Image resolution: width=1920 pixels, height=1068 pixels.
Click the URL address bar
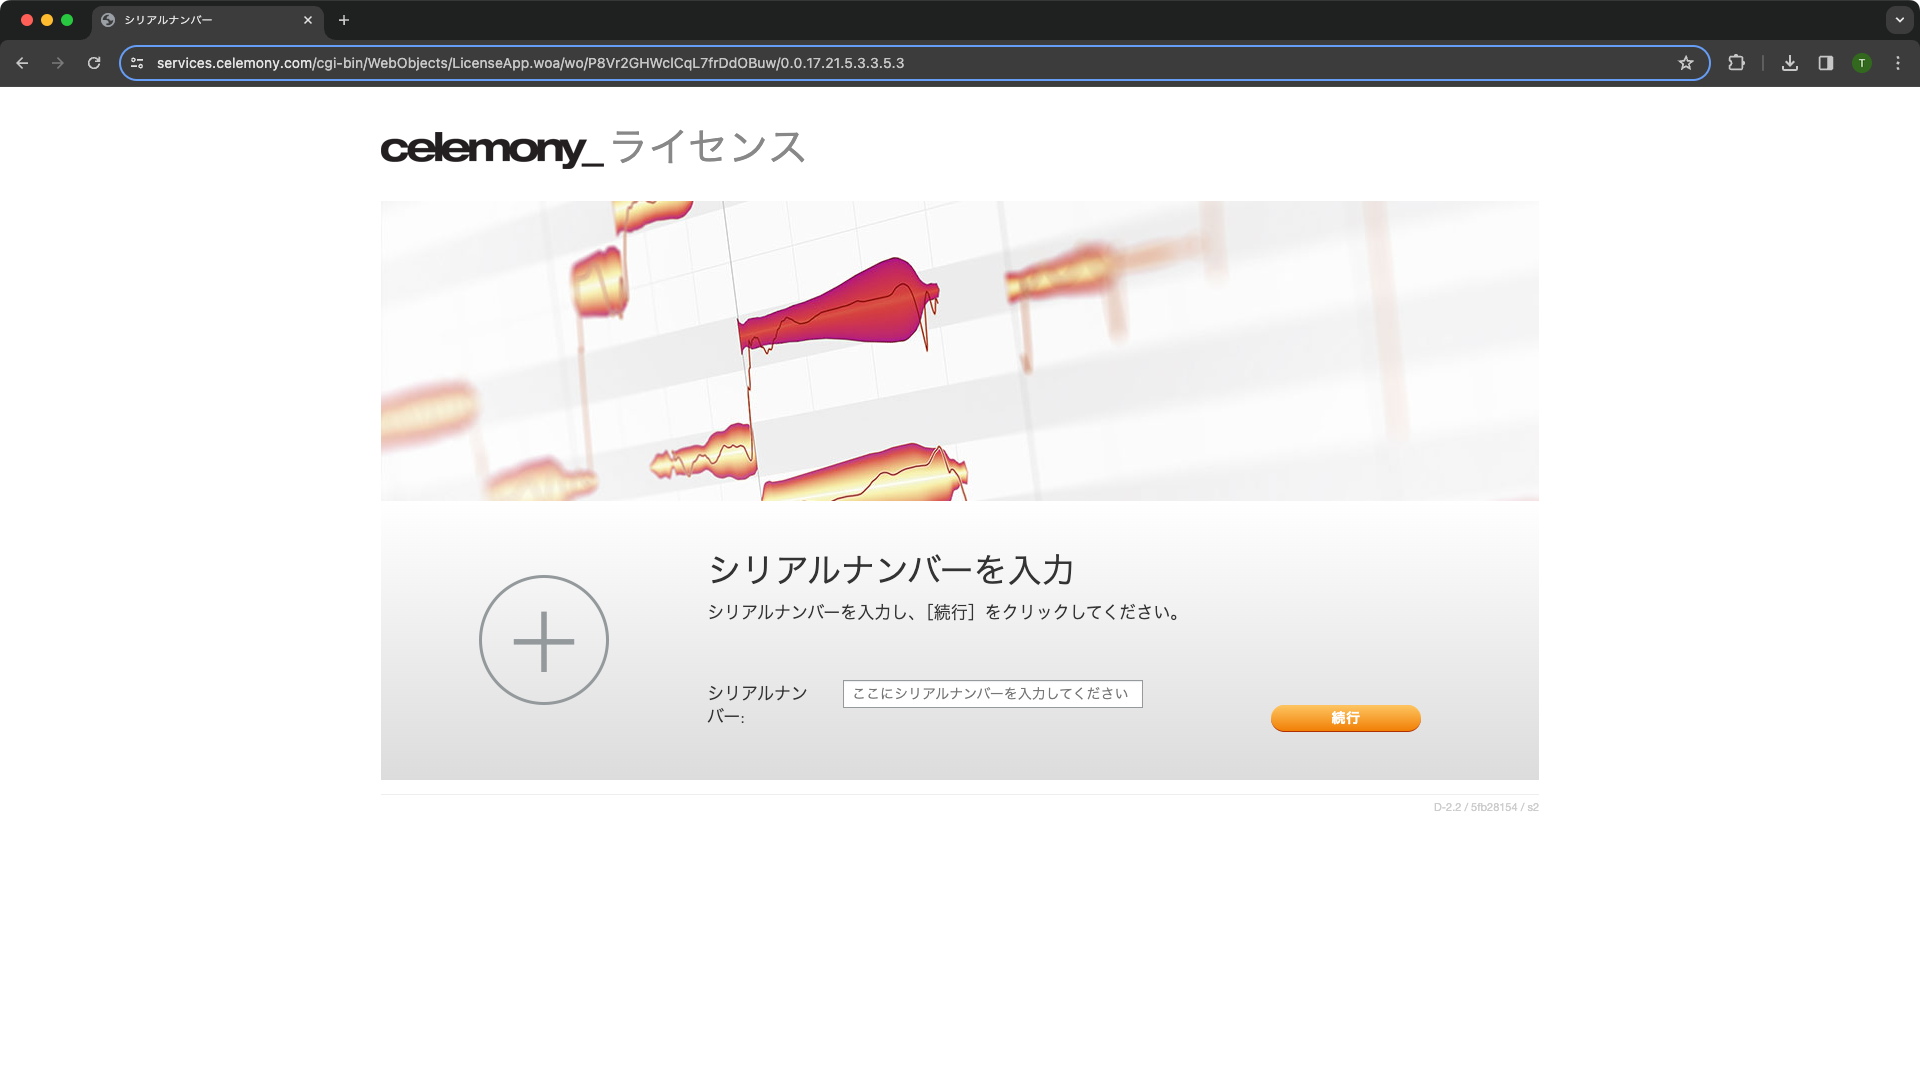(x=915, y=63)
